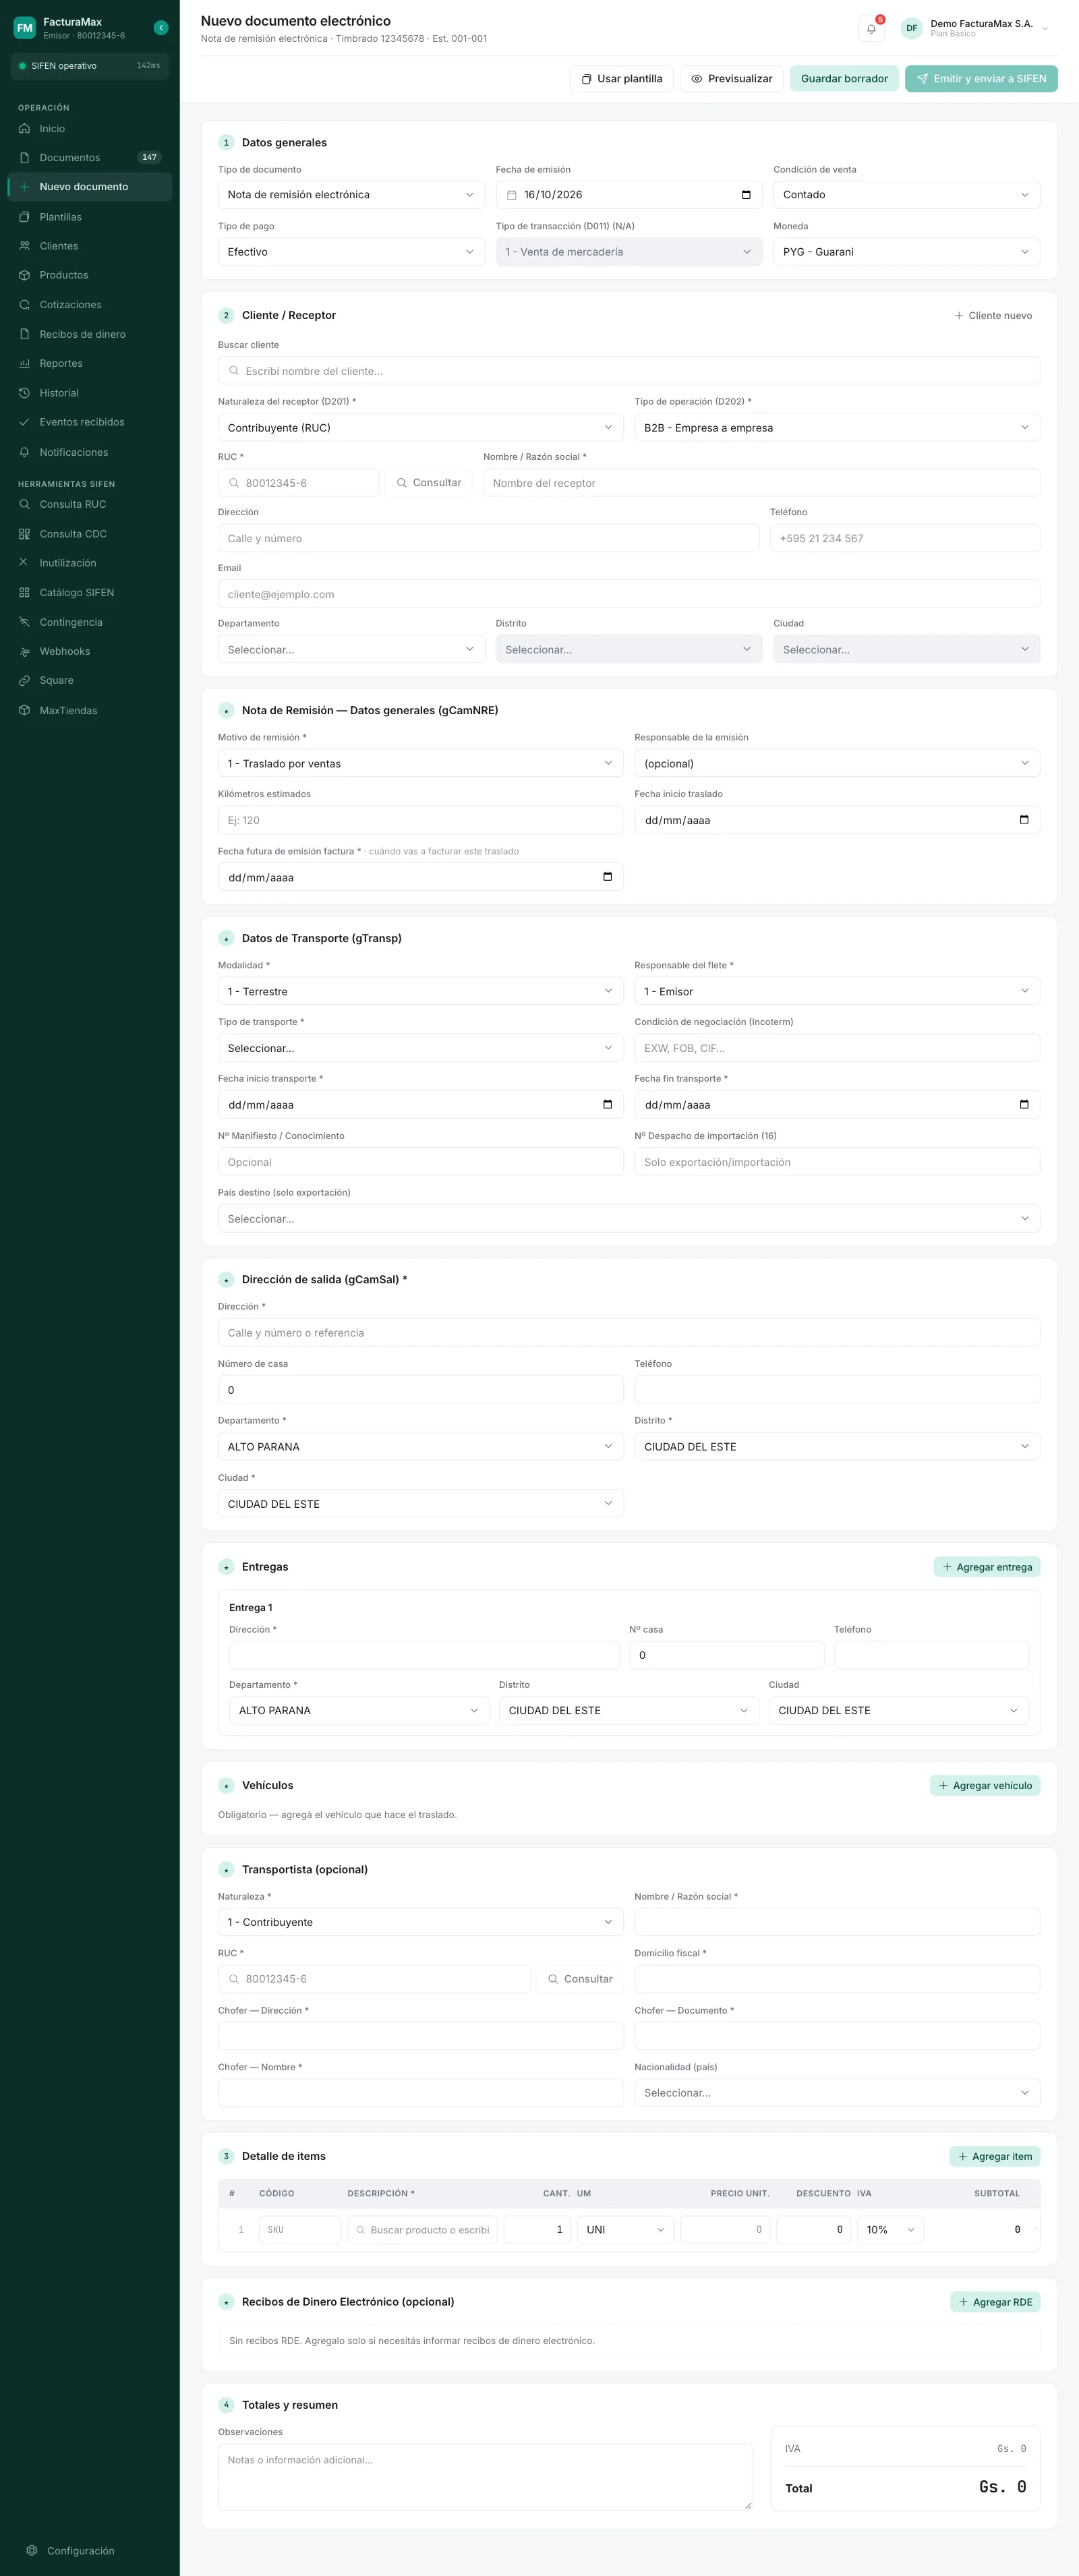This screenshot has width=1079, height=2576.
Task: Open calendar for Fecha fin transporte
Action: point(1024,1105)
